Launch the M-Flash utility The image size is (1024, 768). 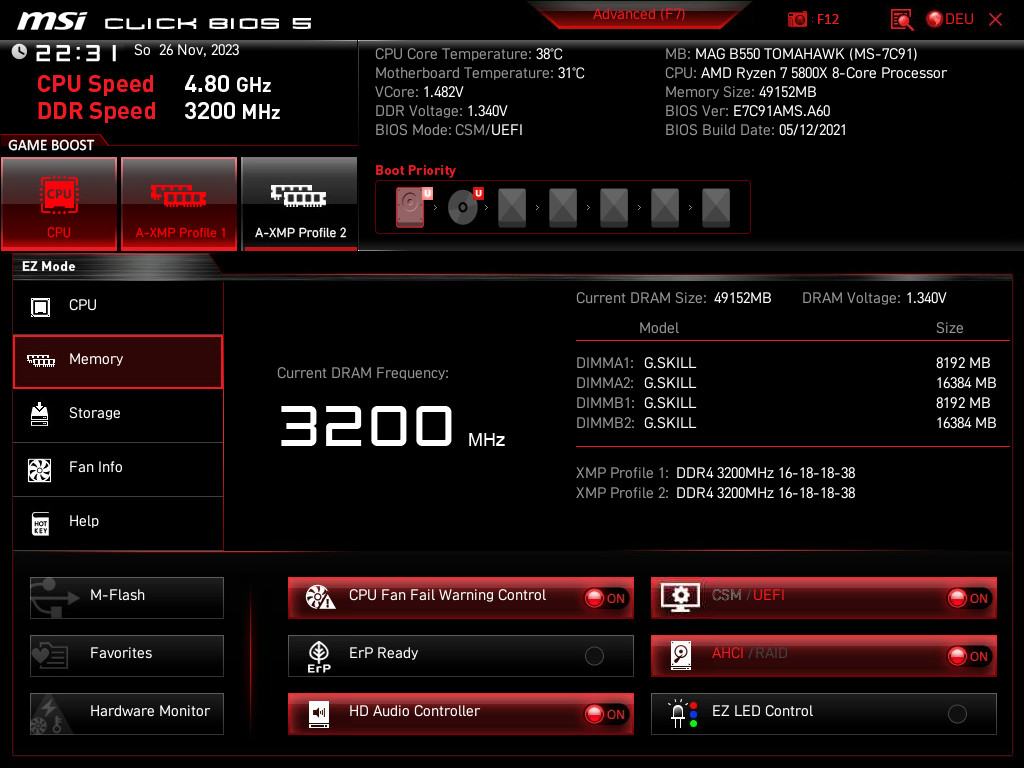[127, 598]
